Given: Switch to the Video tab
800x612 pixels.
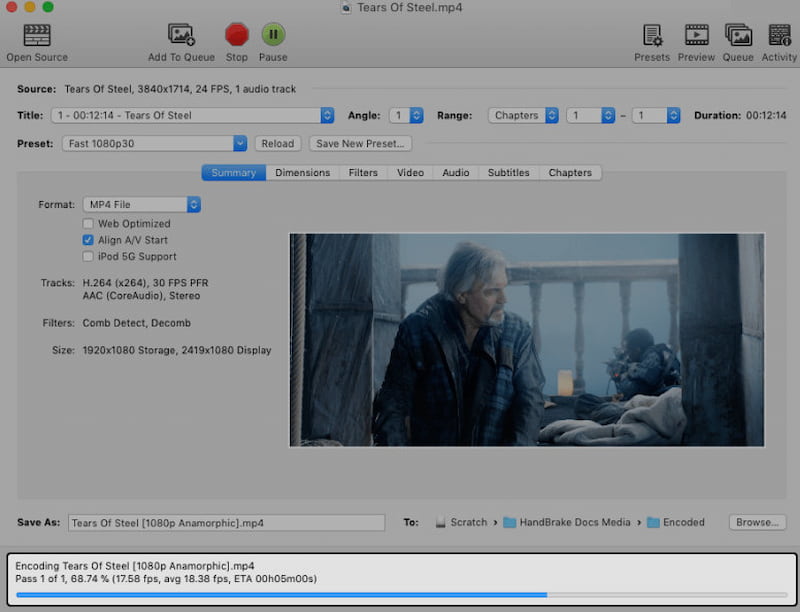Looking at the screenshot, I should [x=411, y=172].
